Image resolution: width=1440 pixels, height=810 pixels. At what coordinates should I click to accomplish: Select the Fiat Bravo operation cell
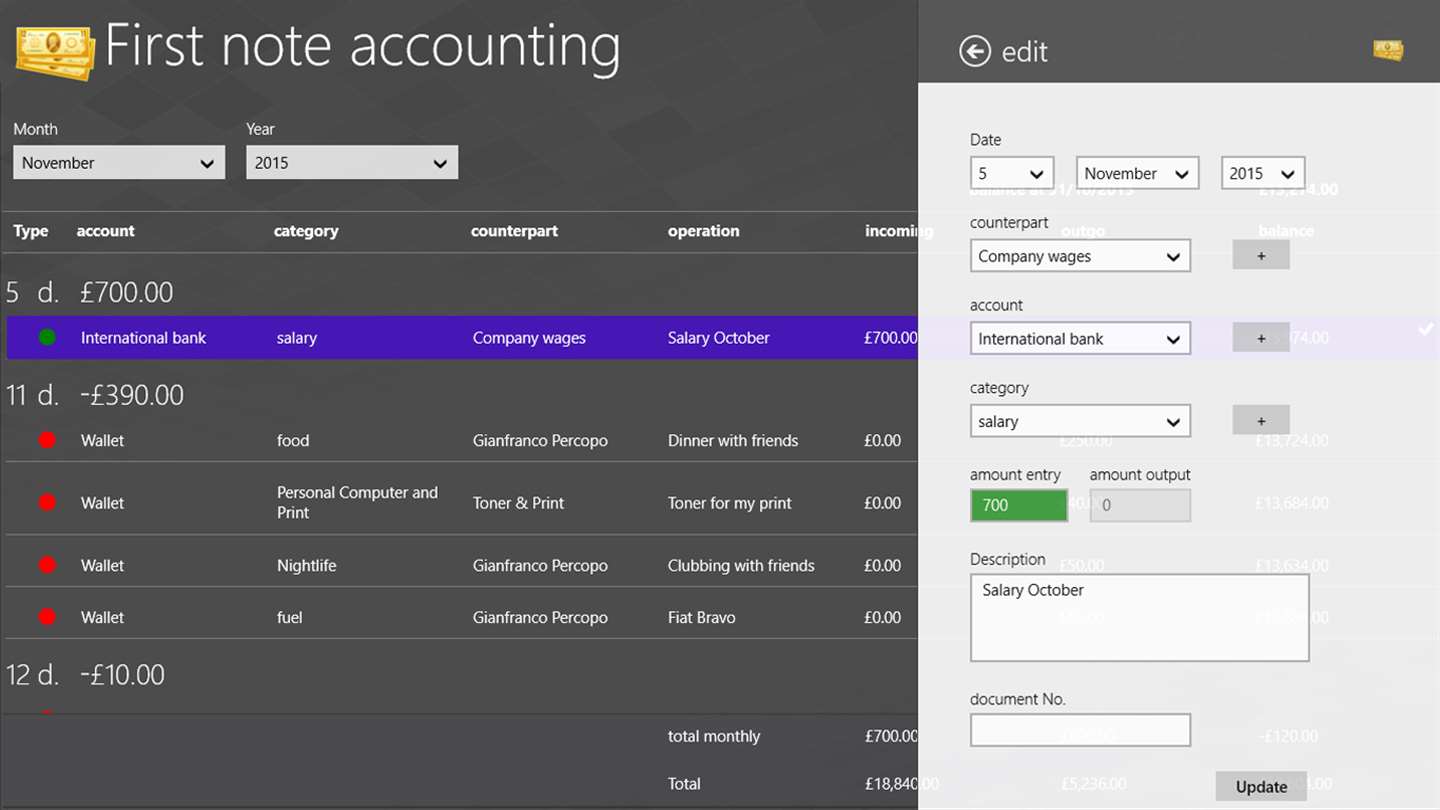click(702, 617)
